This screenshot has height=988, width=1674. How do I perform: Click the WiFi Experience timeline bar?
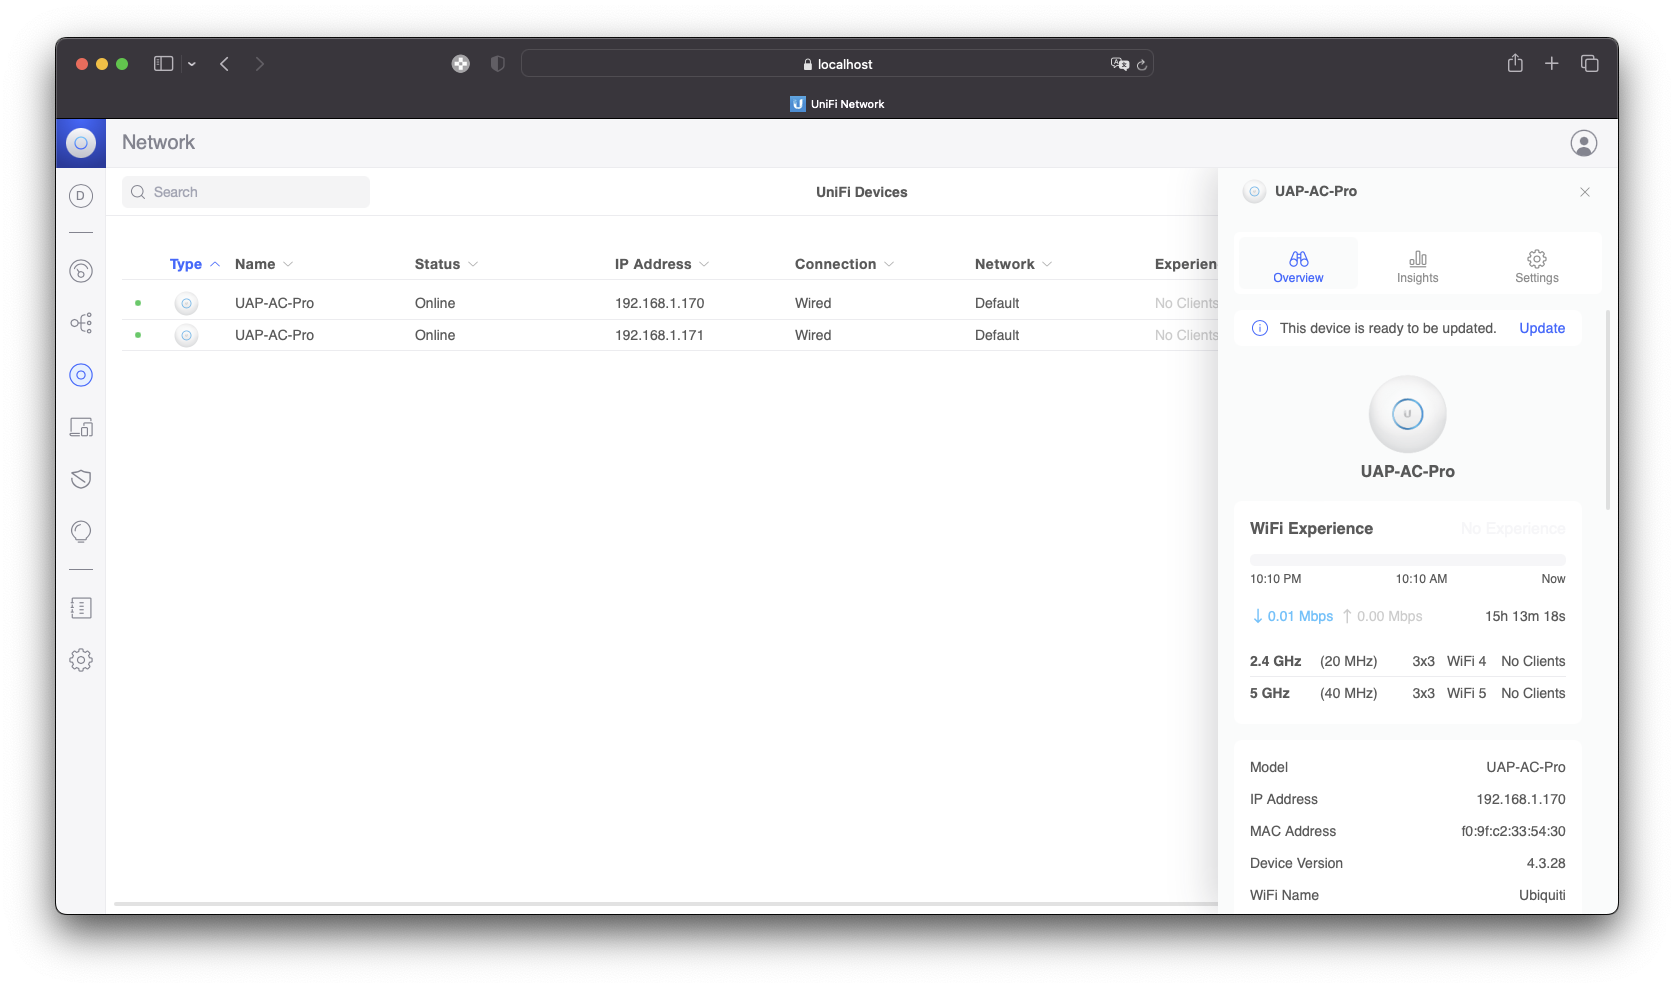point(1407,560)
